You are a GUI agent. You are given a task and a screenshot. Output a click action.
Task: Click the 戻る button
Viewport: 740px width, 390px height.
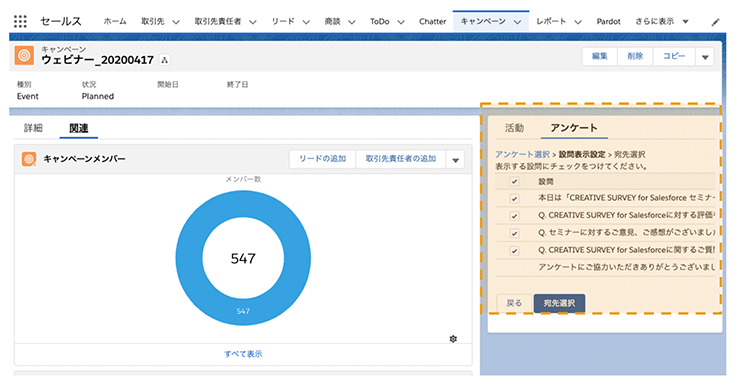(x=514, y=303)
